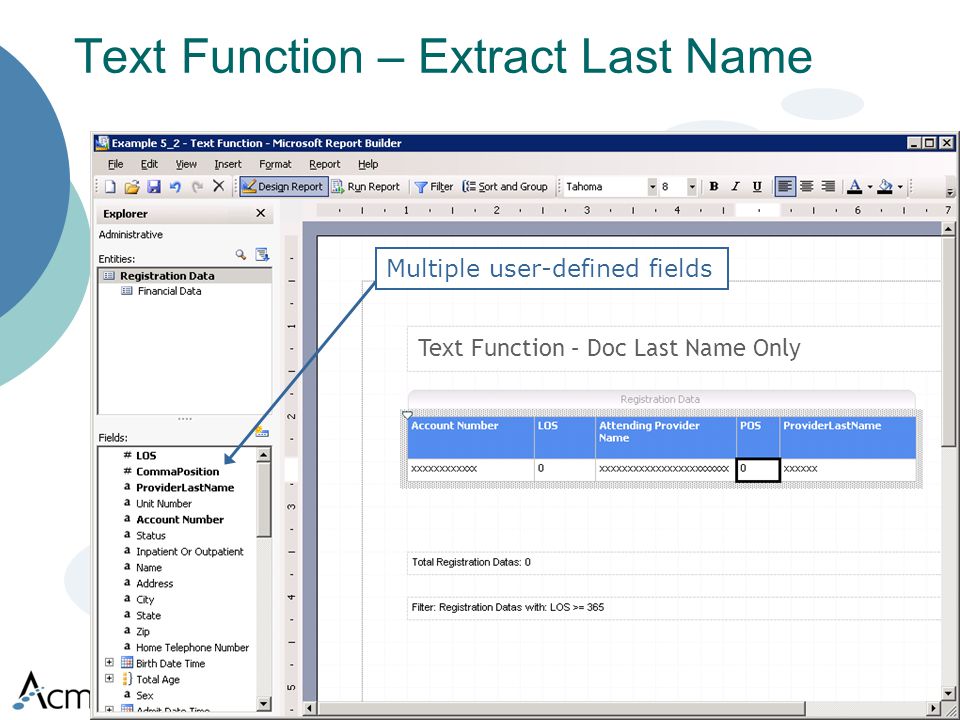
Task: Expand the Birth Date Time field
Action: [109, 662]
